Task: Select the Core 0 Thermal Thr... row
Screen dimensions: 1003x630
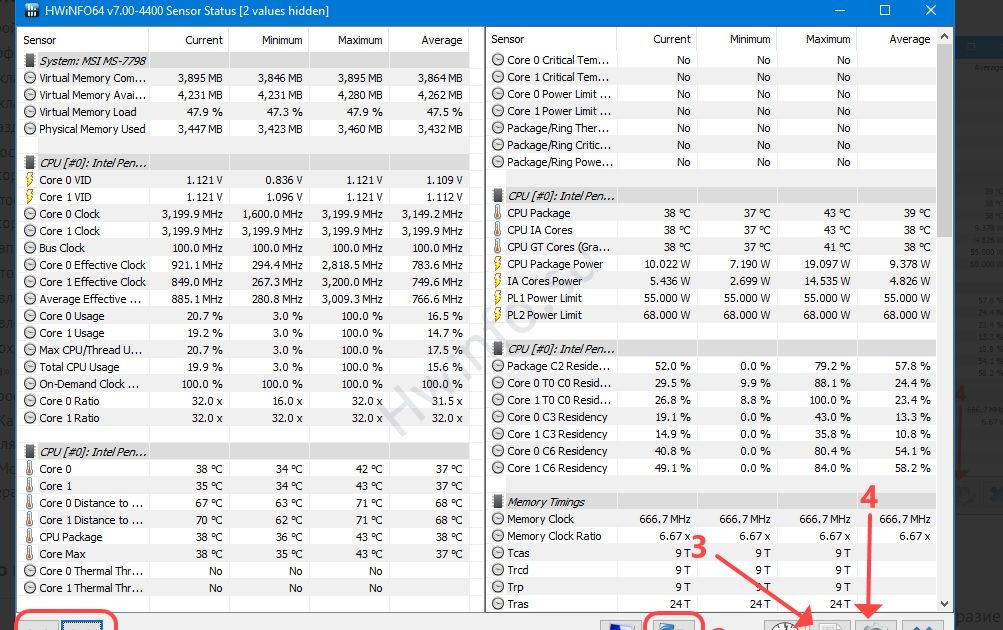Action: click(x=246, y=571)
